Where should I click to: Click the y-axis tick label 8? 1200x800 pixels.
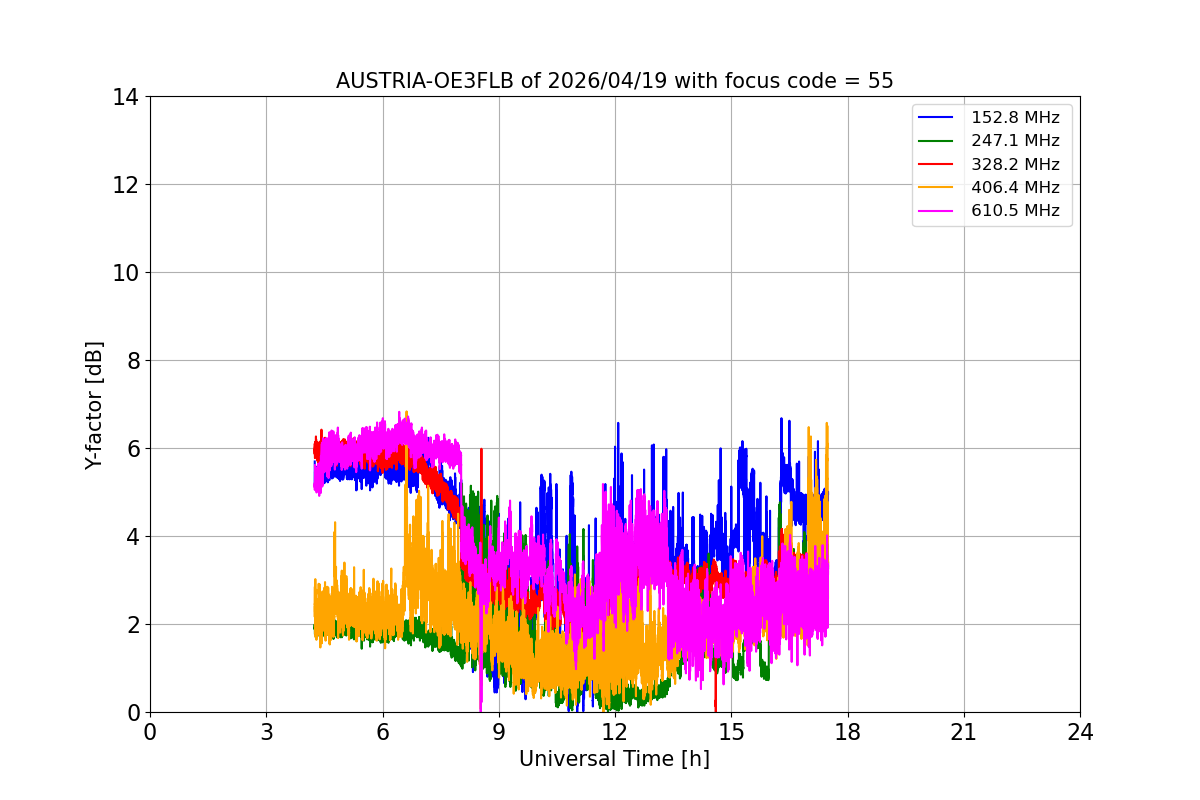(x=134, y=361)
